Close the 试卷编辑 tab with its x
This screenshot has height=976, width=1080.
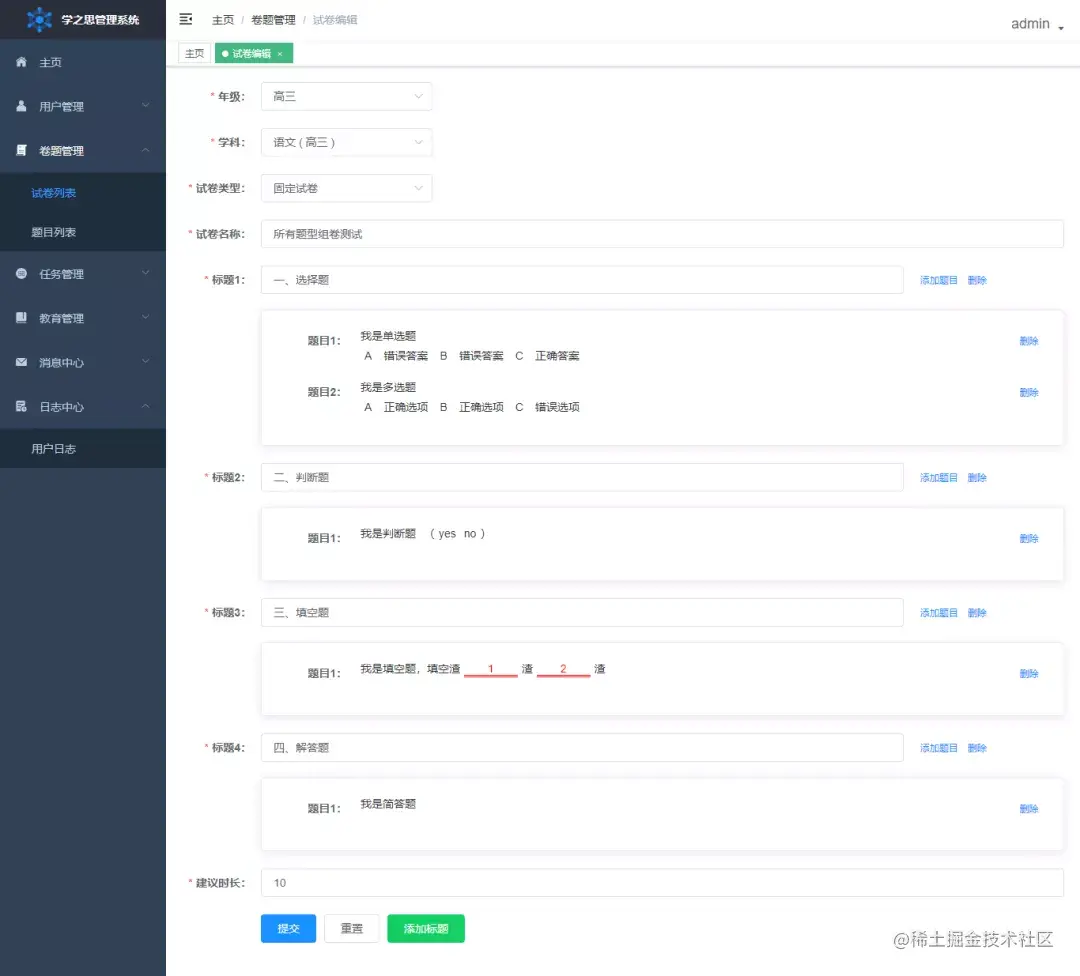280,54
